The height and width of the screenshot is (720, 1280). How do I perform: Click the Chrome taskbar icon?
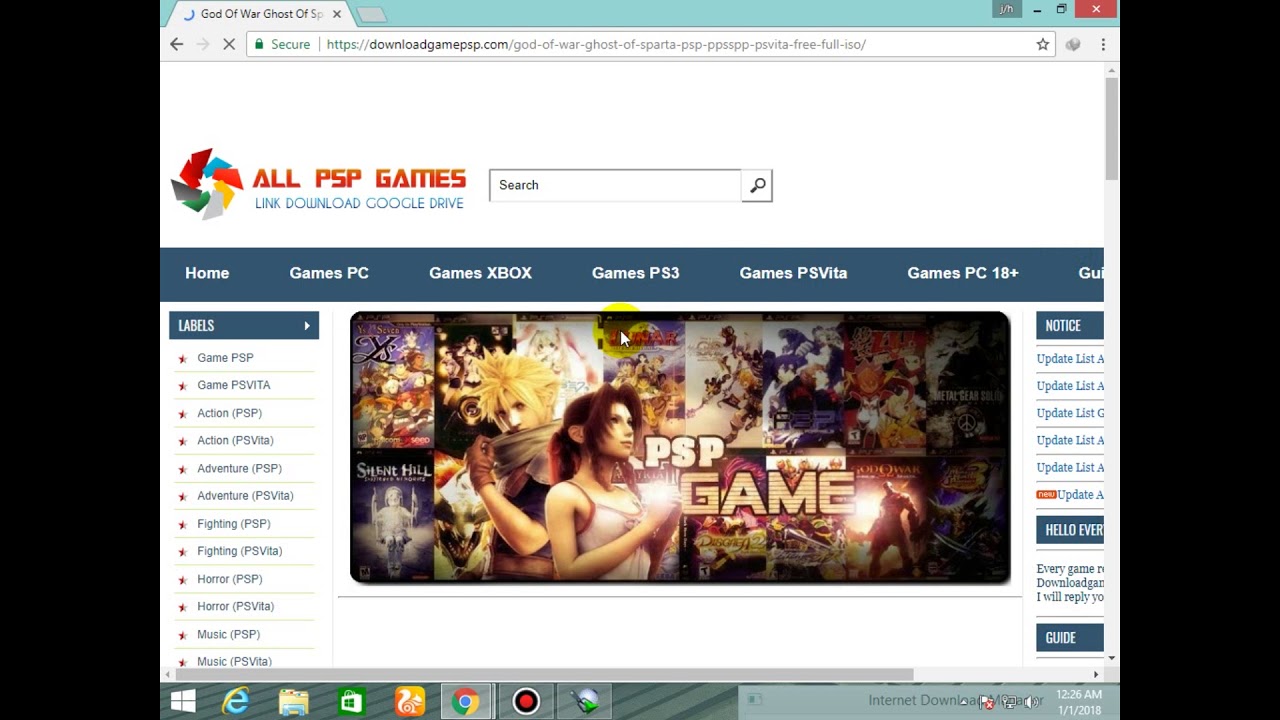click(x=464, y=702)
